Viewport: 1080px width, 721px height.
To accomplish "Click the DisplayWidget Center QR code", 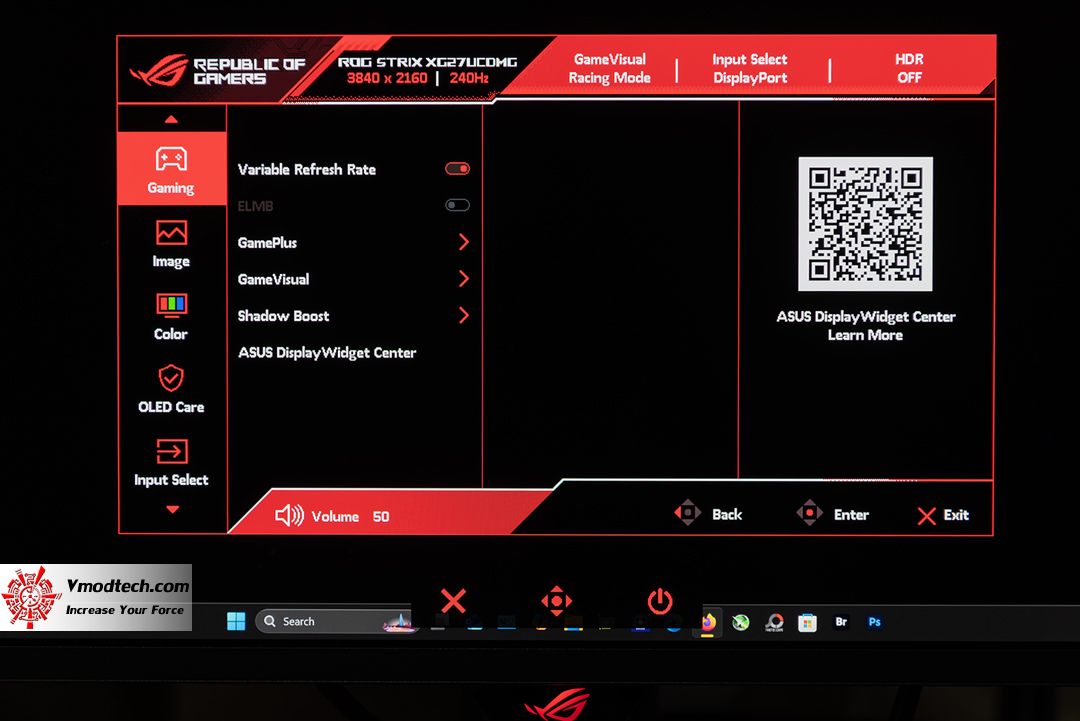I will click(x=865, y=224).
